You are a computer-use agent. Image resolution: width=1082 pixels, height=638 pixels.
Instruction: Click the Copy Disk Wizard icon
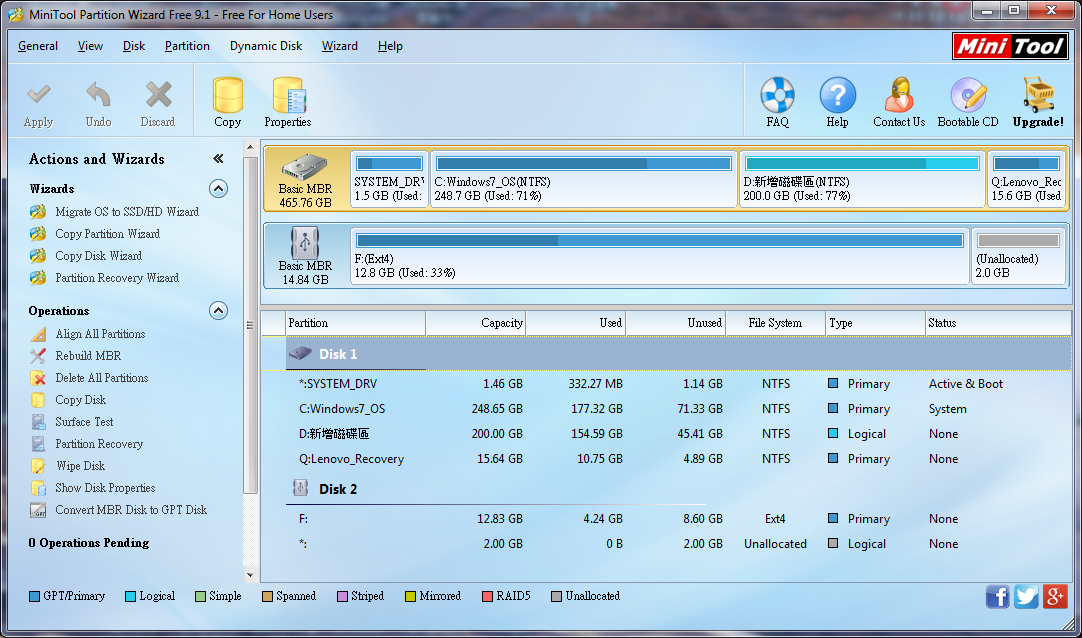click(x=38, y=256)
